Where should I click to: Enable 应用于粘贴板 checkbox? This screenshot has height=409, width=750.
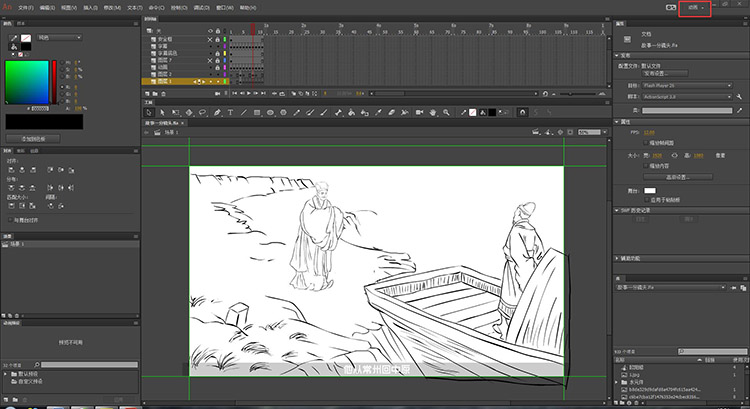coord(646,199)
